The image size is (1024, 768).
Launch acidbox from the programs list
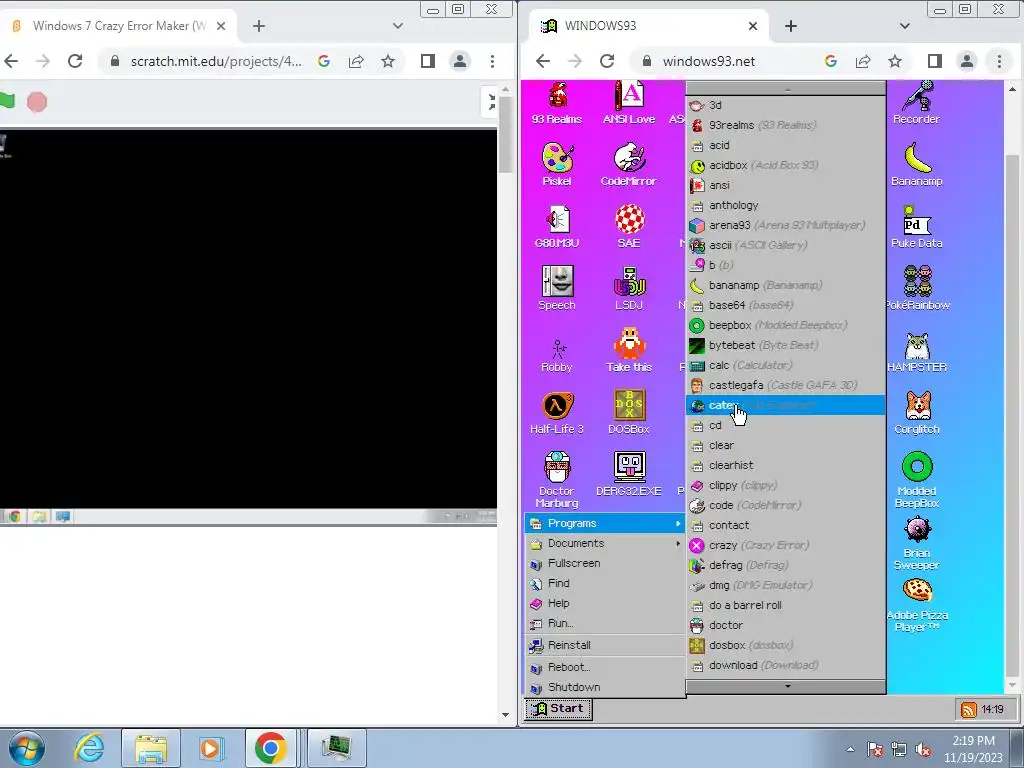tap(786, 165)
